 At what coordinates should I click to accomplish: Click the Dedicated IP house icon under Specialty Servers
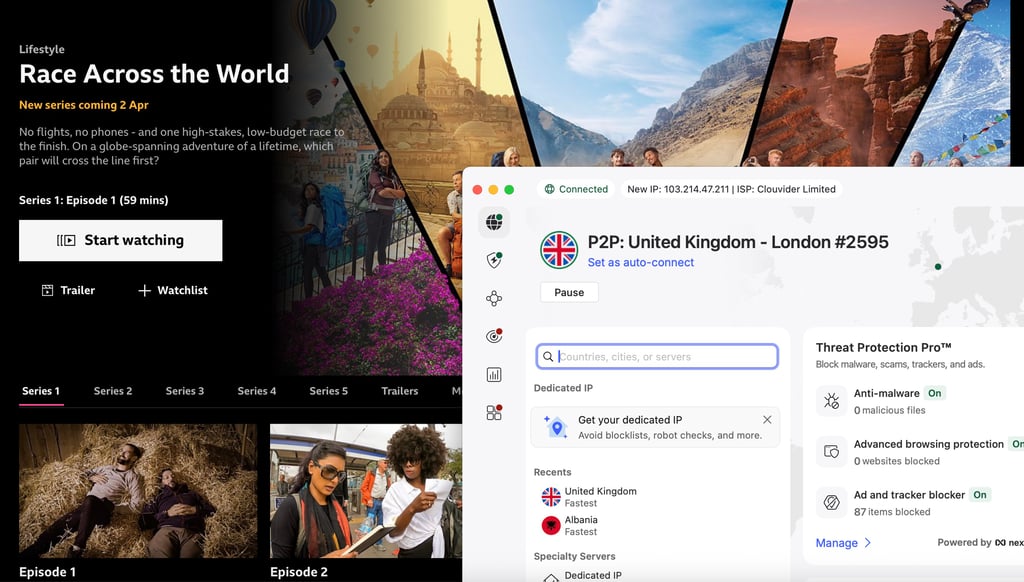551,578
